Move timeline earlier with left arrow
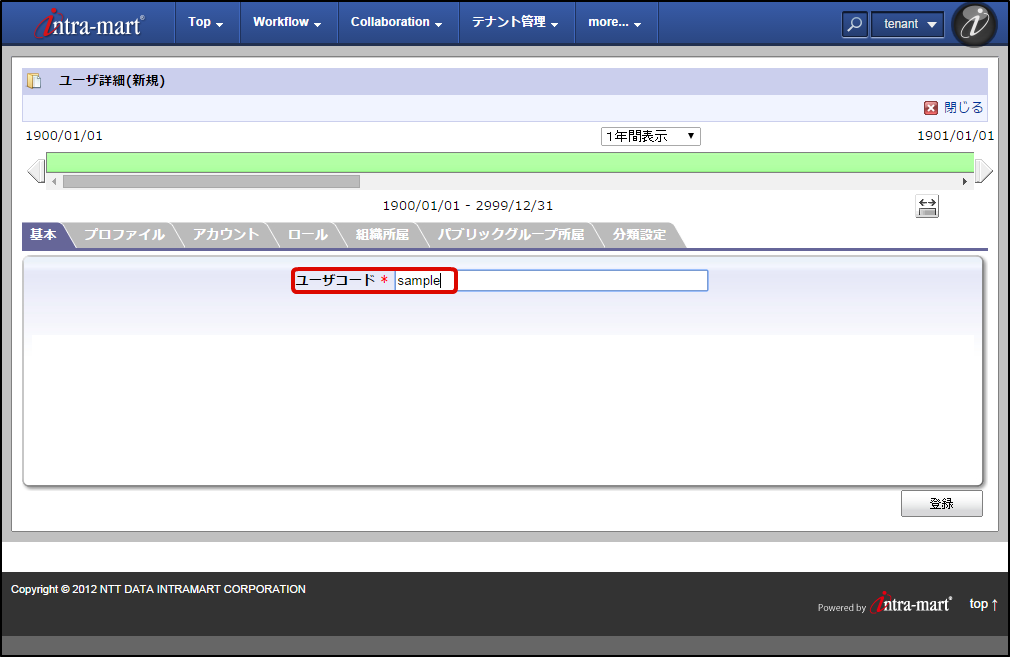Screen dimensions: 1010x657 point(36,171)
